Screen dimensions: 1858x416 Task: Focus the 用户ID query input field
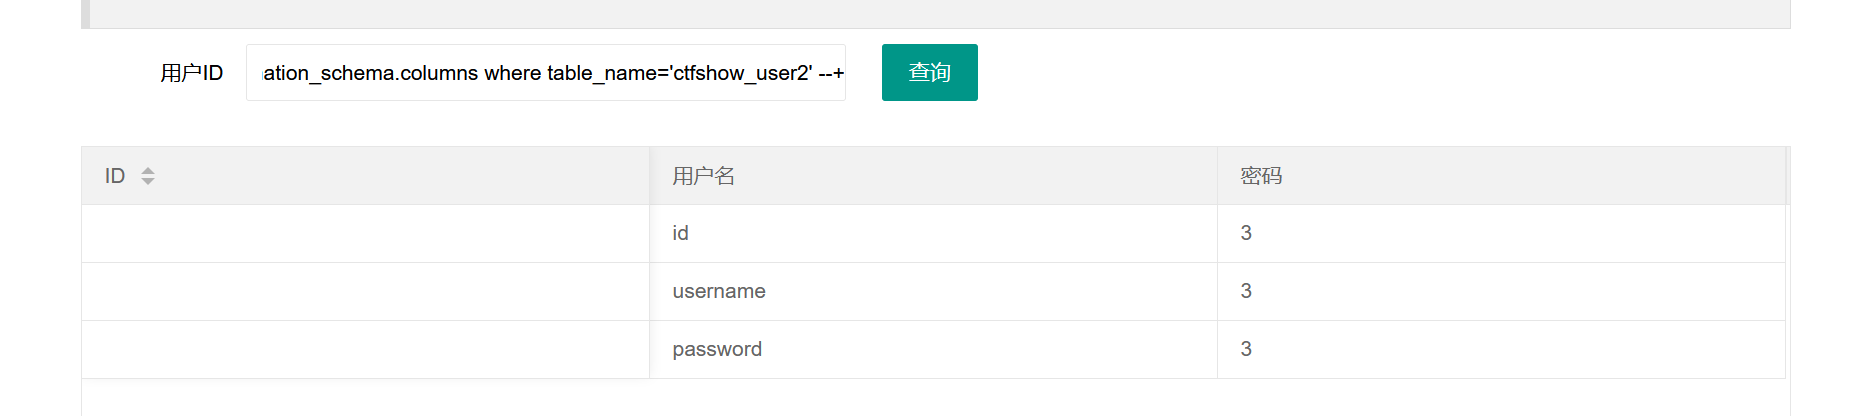coord(545,72)
